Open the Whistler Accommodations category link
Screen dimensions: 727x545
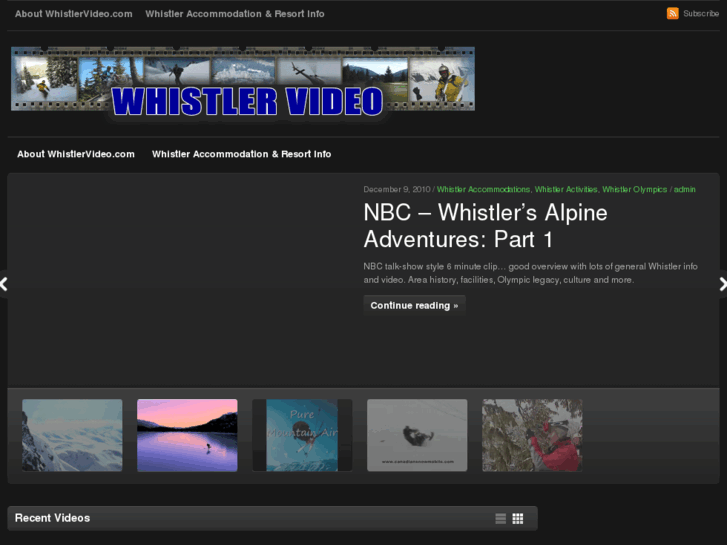[483, 189]
